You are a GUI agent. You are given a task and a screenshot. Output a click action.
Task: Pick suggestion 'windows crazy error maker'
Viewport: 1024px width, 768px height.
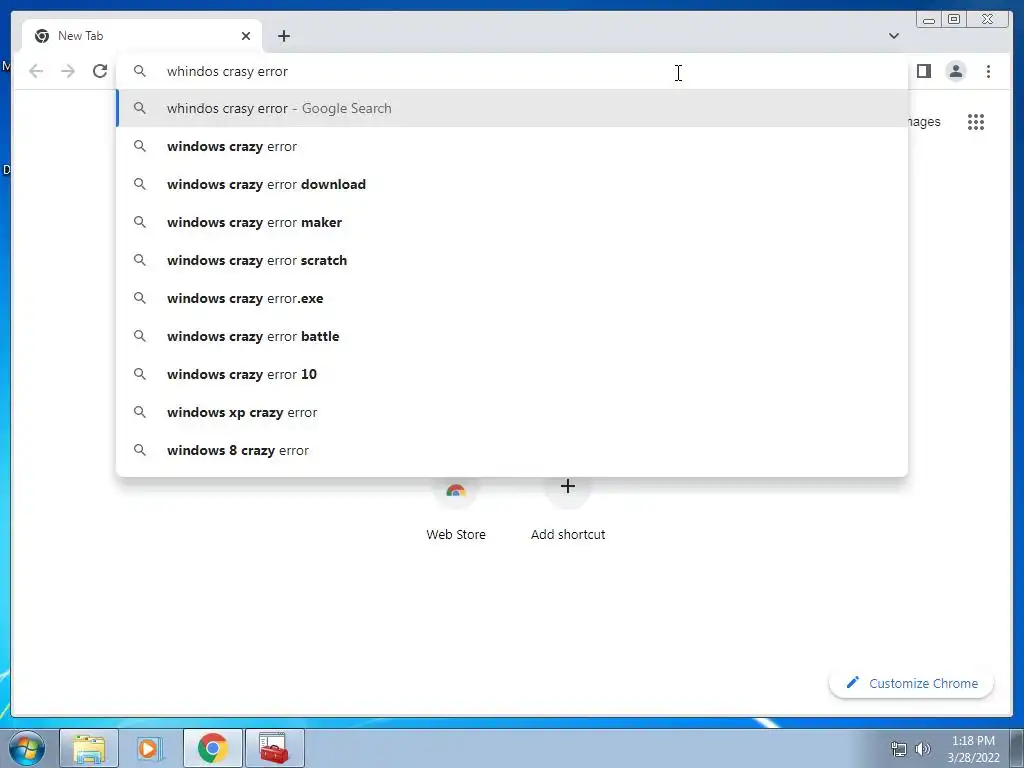[512, 222]
